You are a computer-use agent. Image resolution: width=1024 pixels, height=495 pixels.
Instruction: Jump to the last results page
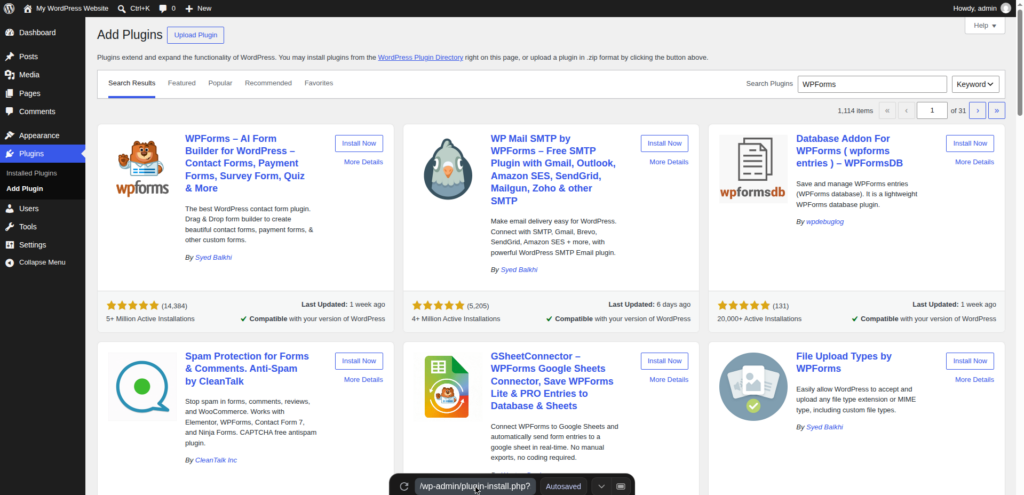point(997,110)
